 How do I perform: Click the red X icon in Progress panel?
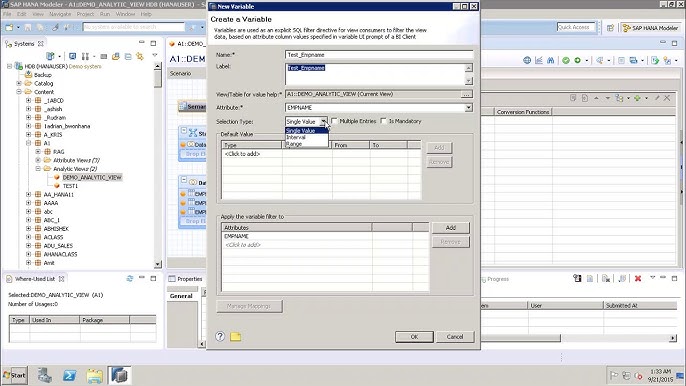pos(638,278)
